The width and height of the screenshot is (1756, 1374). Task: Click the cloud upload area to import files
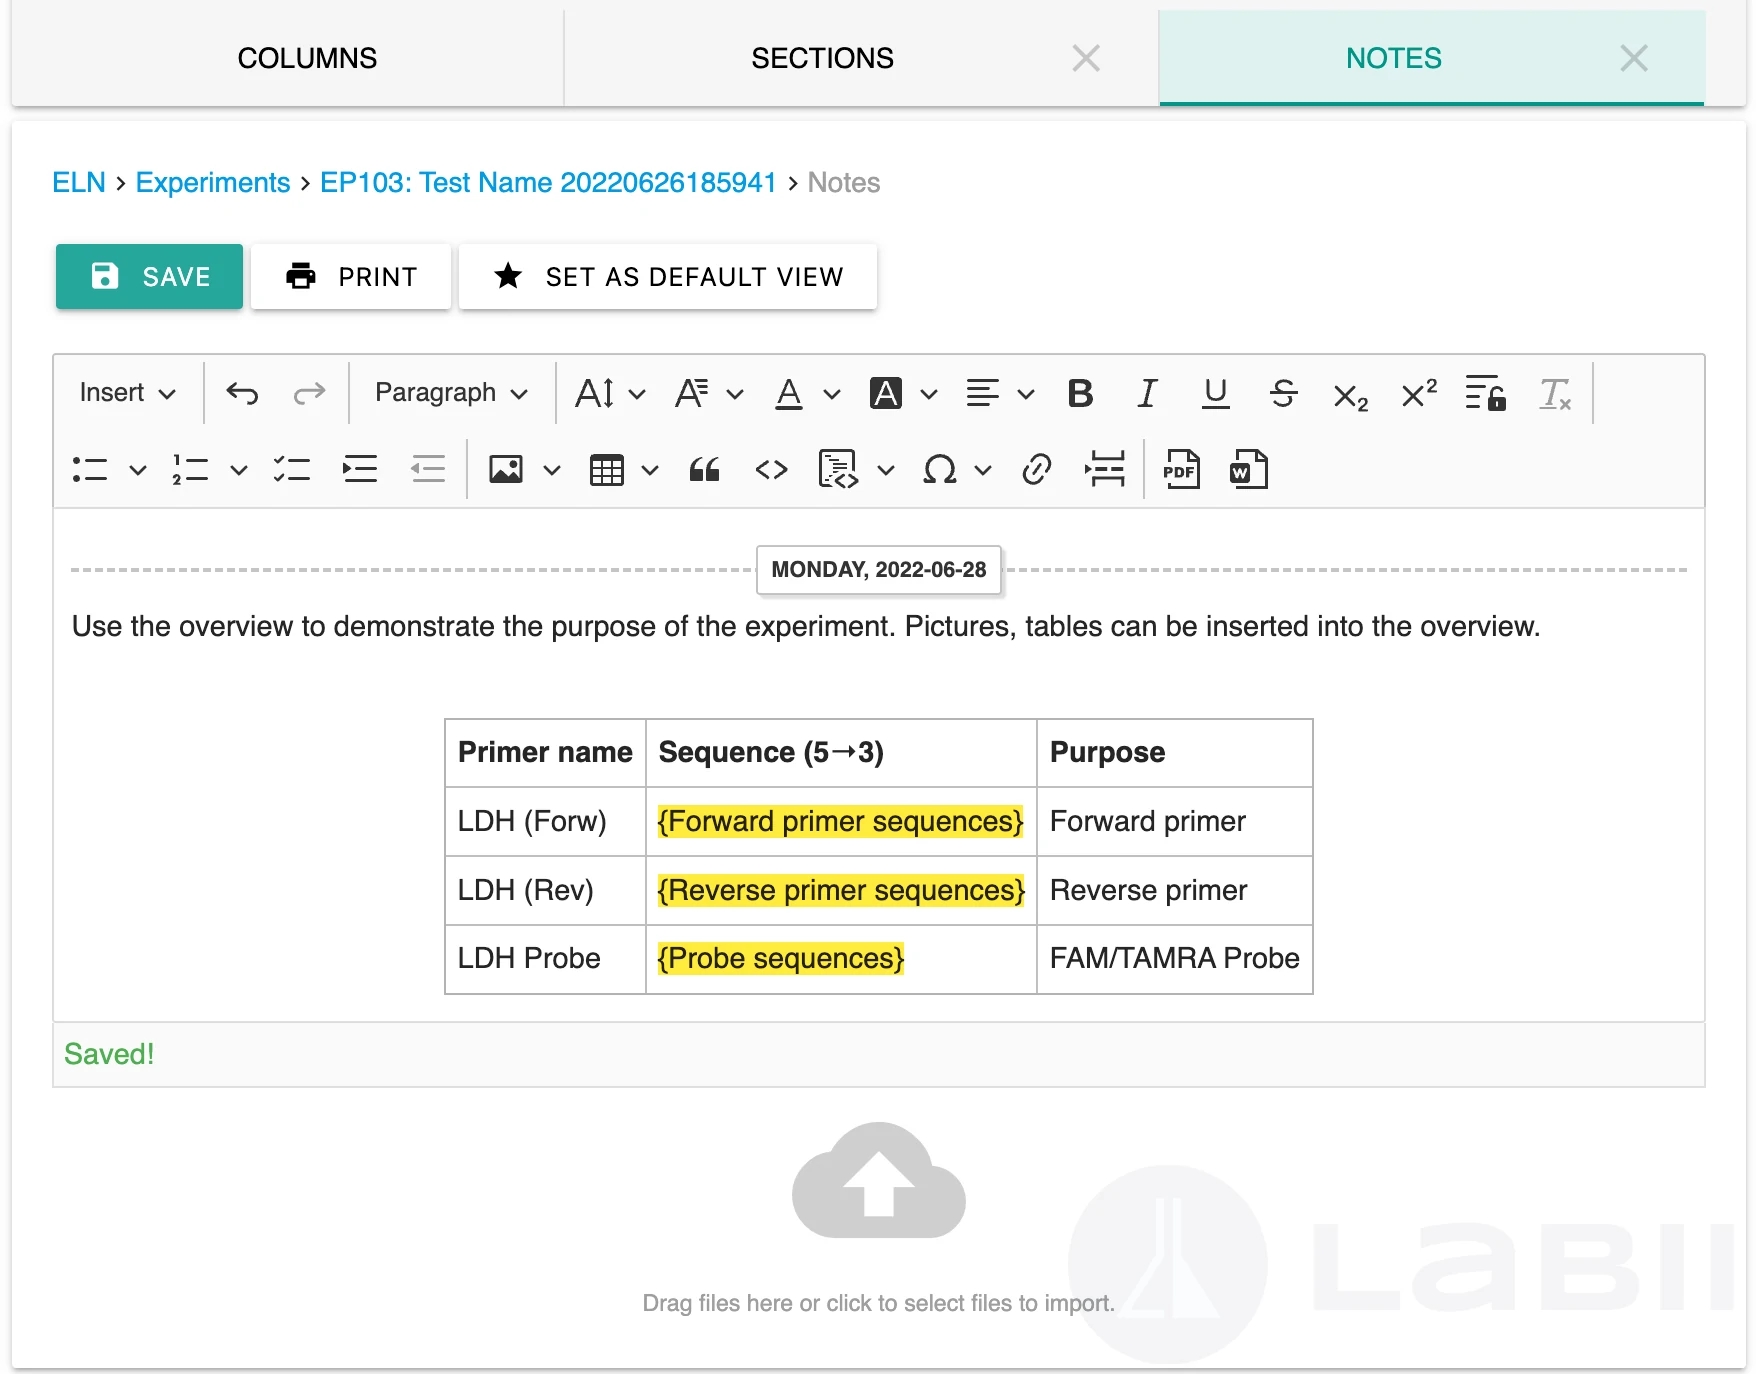[x=878, y=1183]
